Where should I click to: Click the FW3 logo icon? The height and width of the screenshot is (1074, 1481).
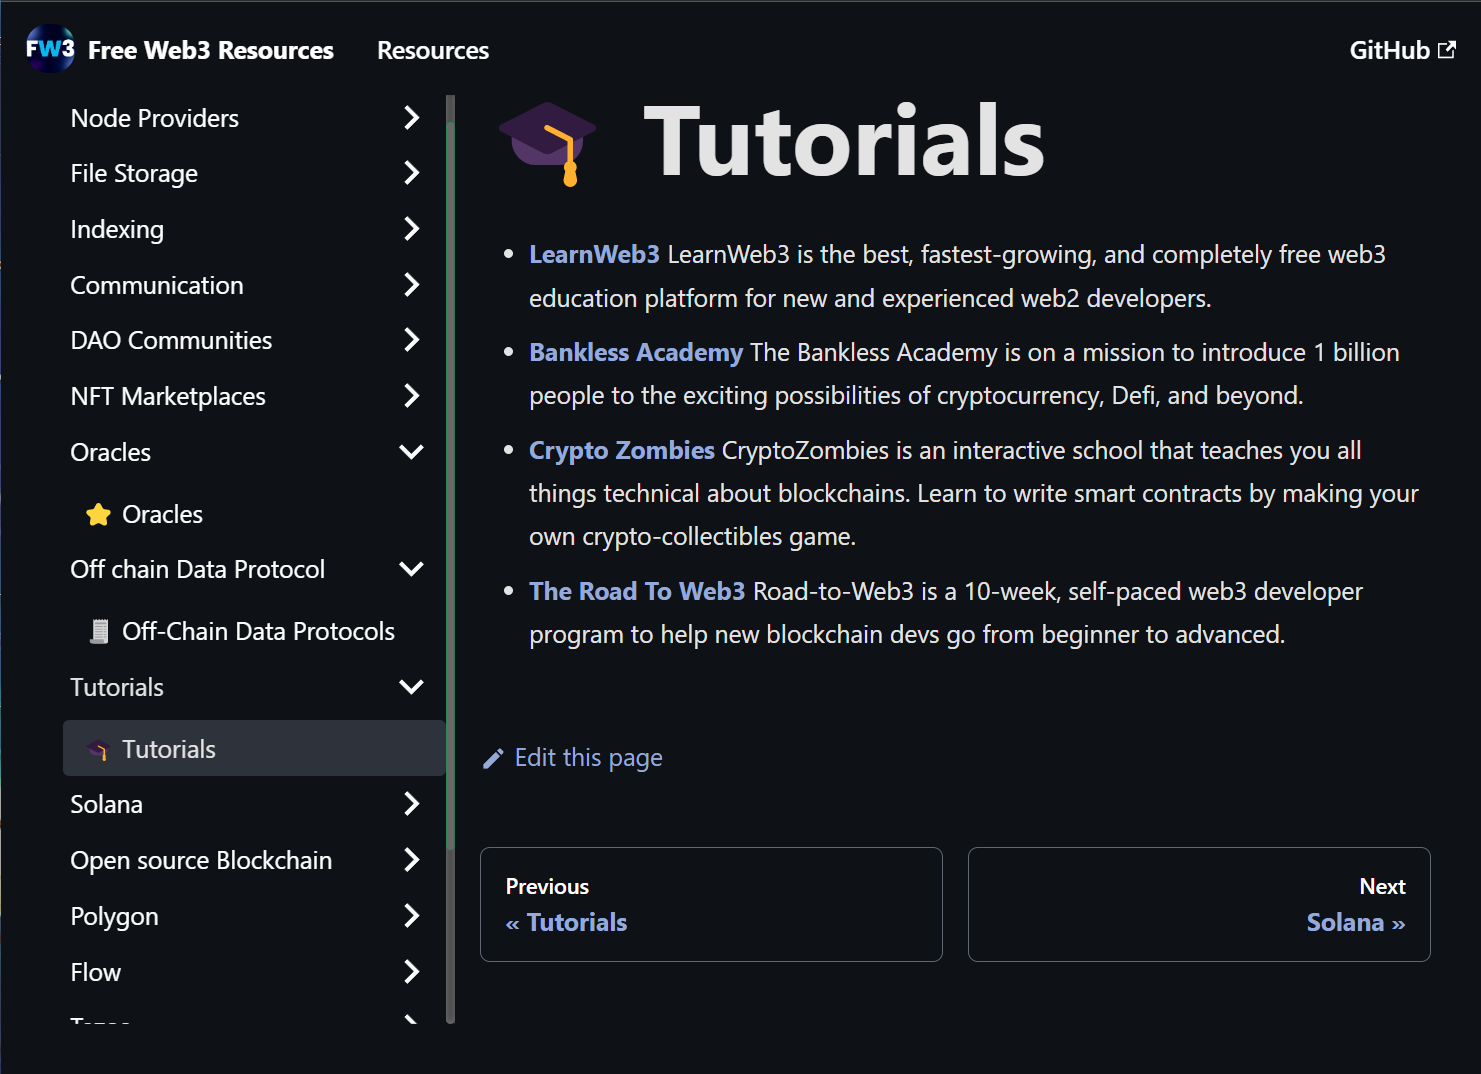(49, 48)
